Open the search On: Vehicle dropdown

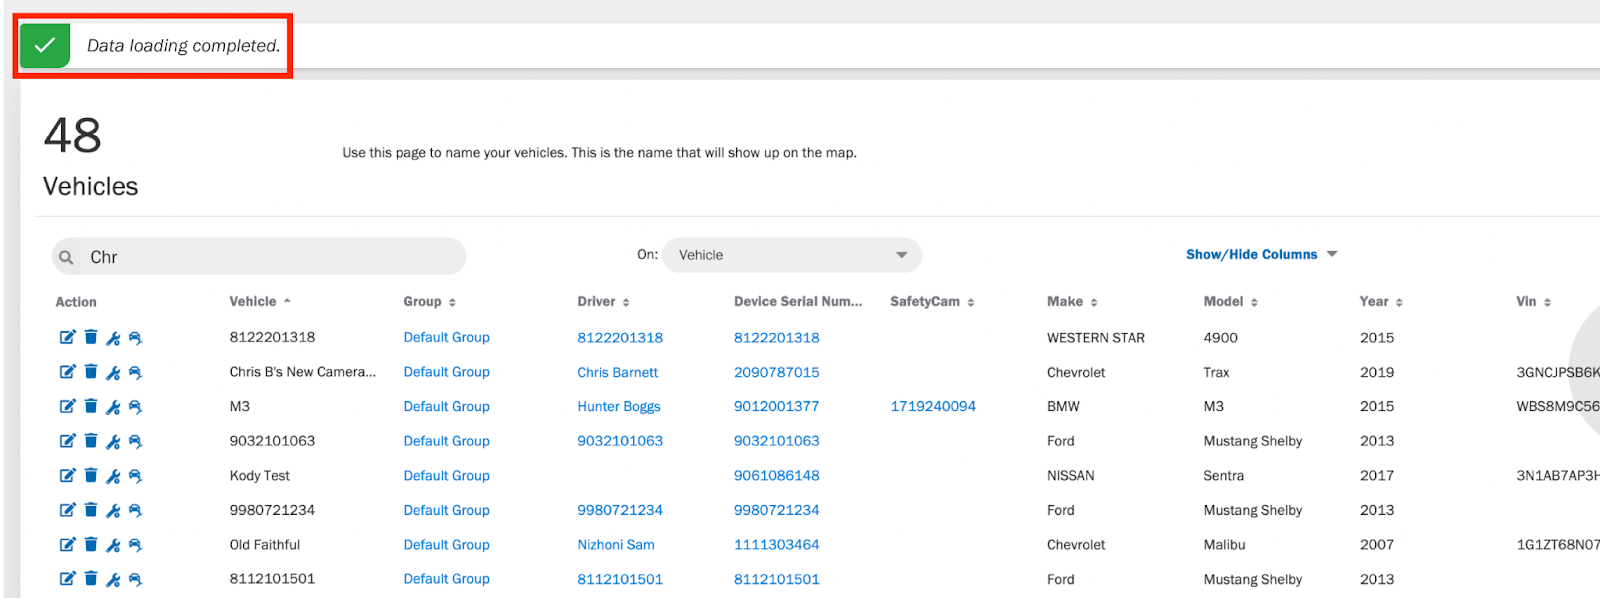[x=791, y=255]
